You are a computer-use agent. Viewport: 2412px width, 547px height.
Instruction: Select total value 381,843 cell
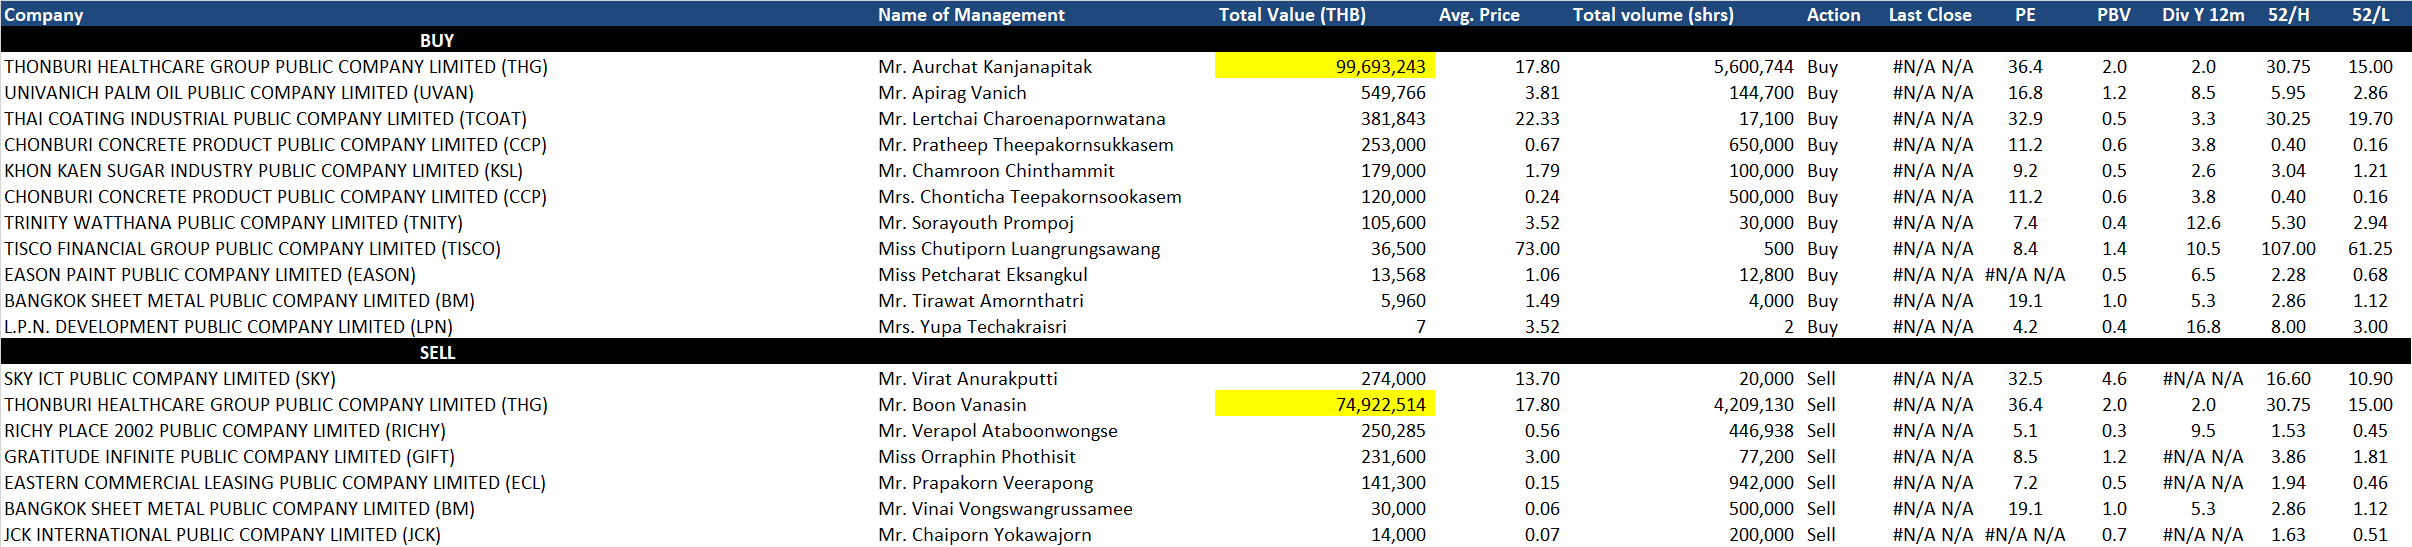pyautogui.click(x=1393, y=119)
